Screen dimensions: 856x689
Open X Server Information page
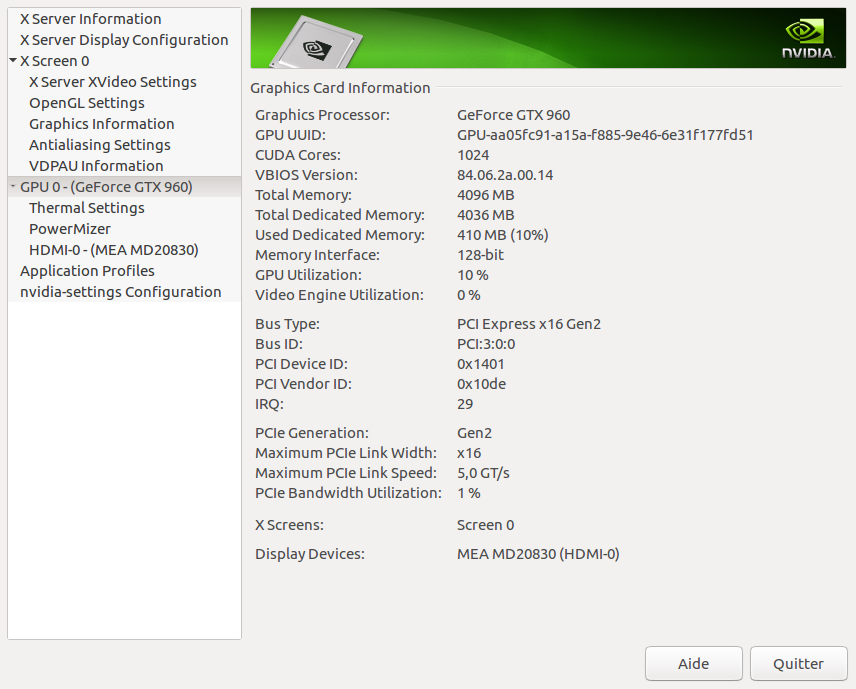pos(90,19)
